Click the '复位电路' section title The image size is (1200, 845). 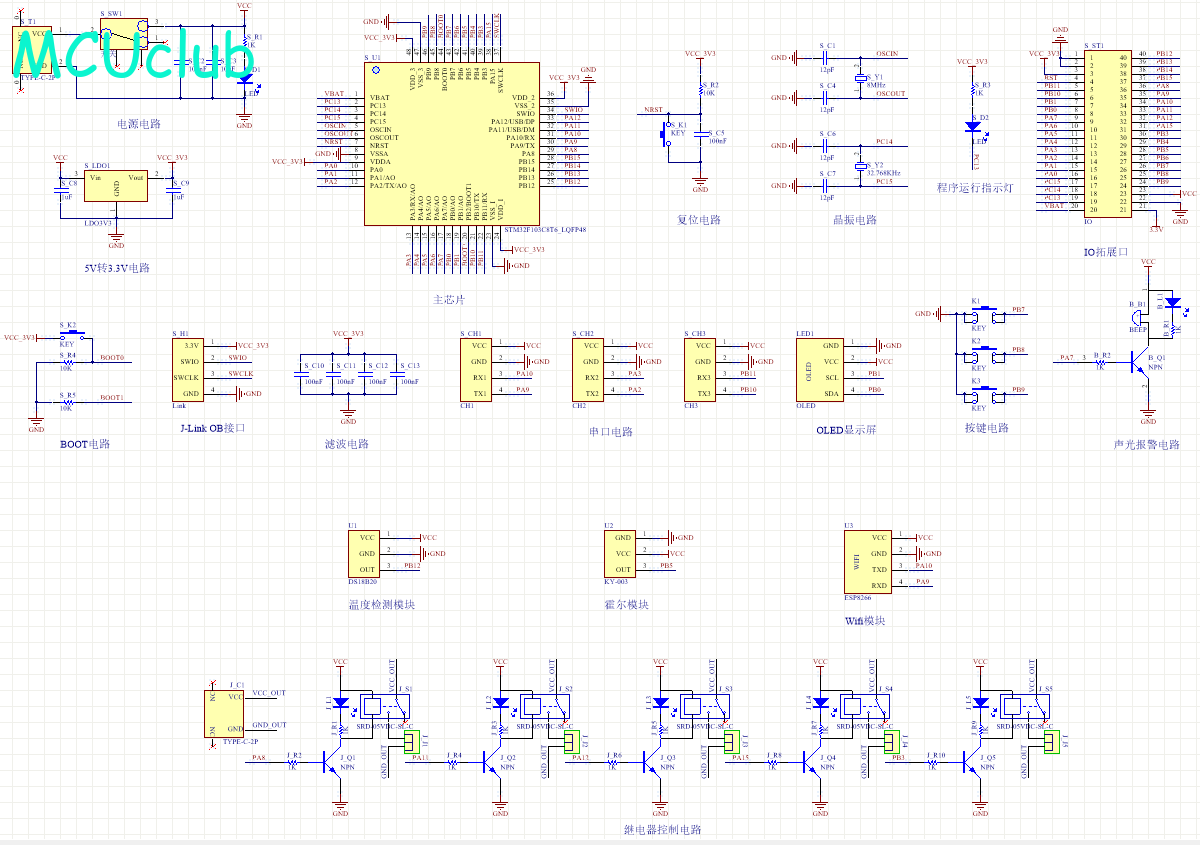click(699, 220)
